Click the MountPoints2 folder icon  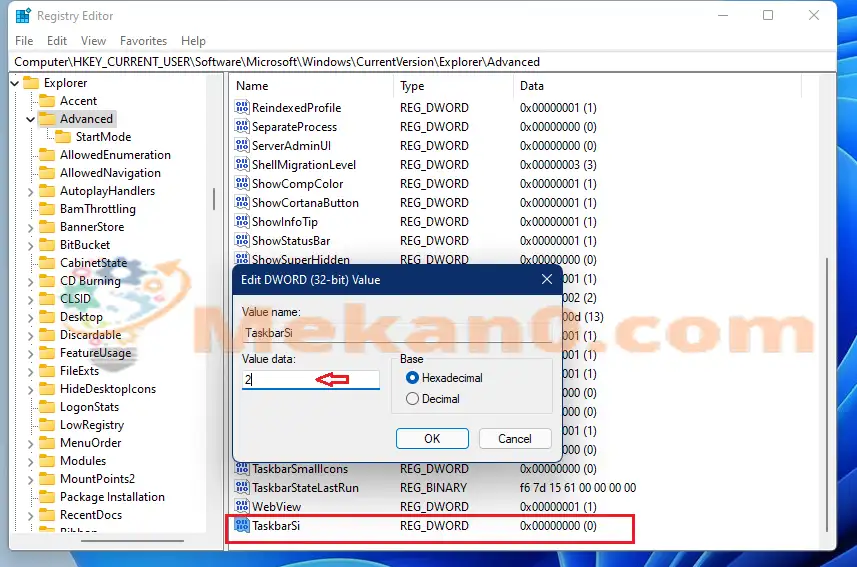click(47, 479)
